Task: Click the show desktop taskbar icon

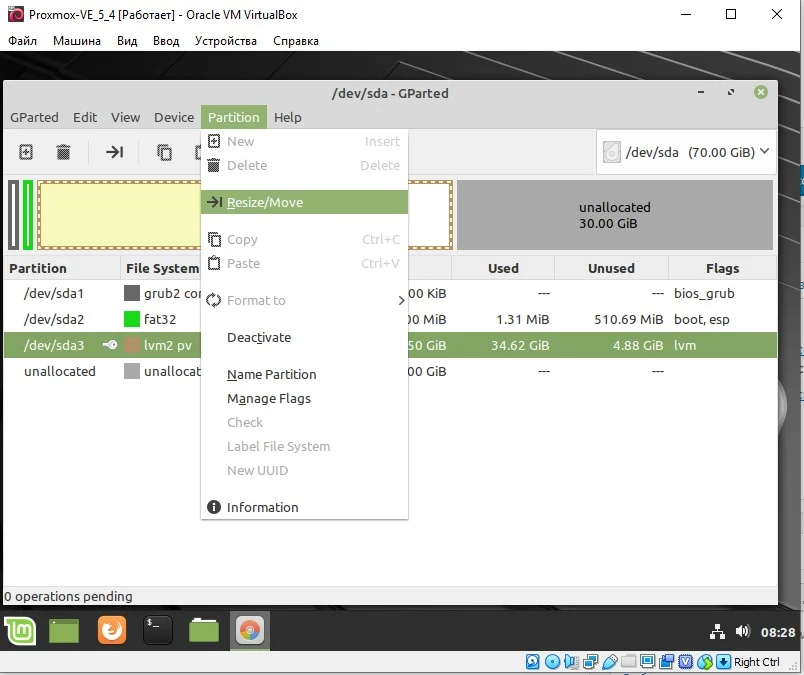Action: click(x=64, y=630)
